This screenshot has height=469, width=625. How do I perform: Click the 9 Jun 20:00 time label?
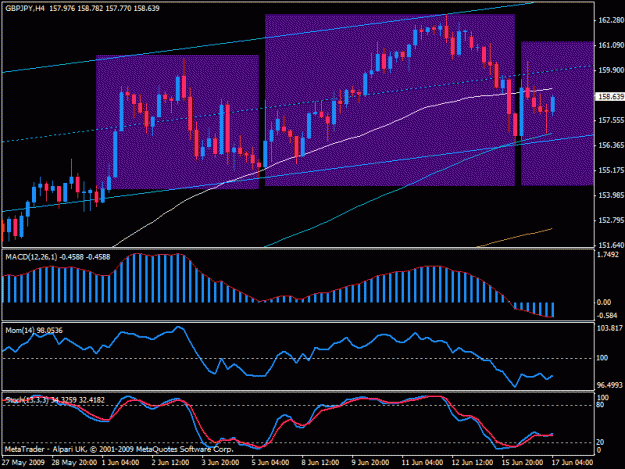370,463
